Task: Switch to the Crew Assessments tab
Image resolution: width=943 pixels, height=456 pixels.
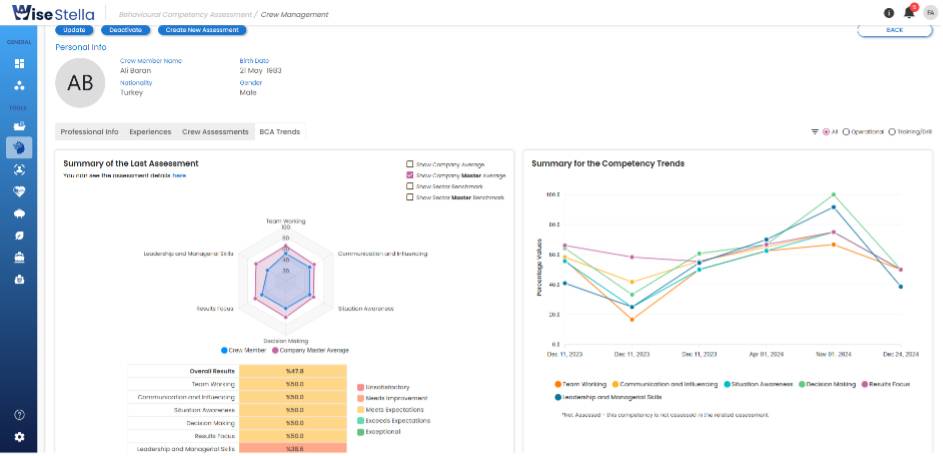Action: (214, 132)
